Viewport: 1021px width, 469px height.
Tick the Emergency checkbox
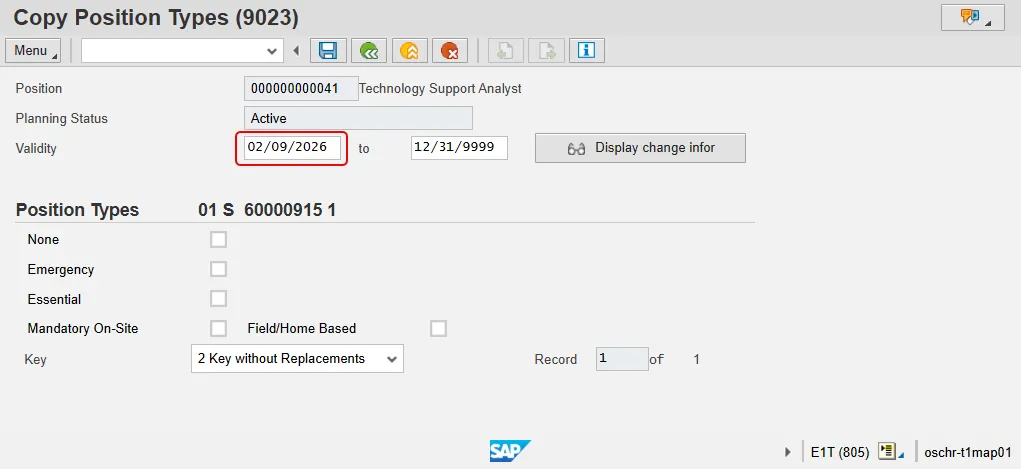[x=218, y=269]
